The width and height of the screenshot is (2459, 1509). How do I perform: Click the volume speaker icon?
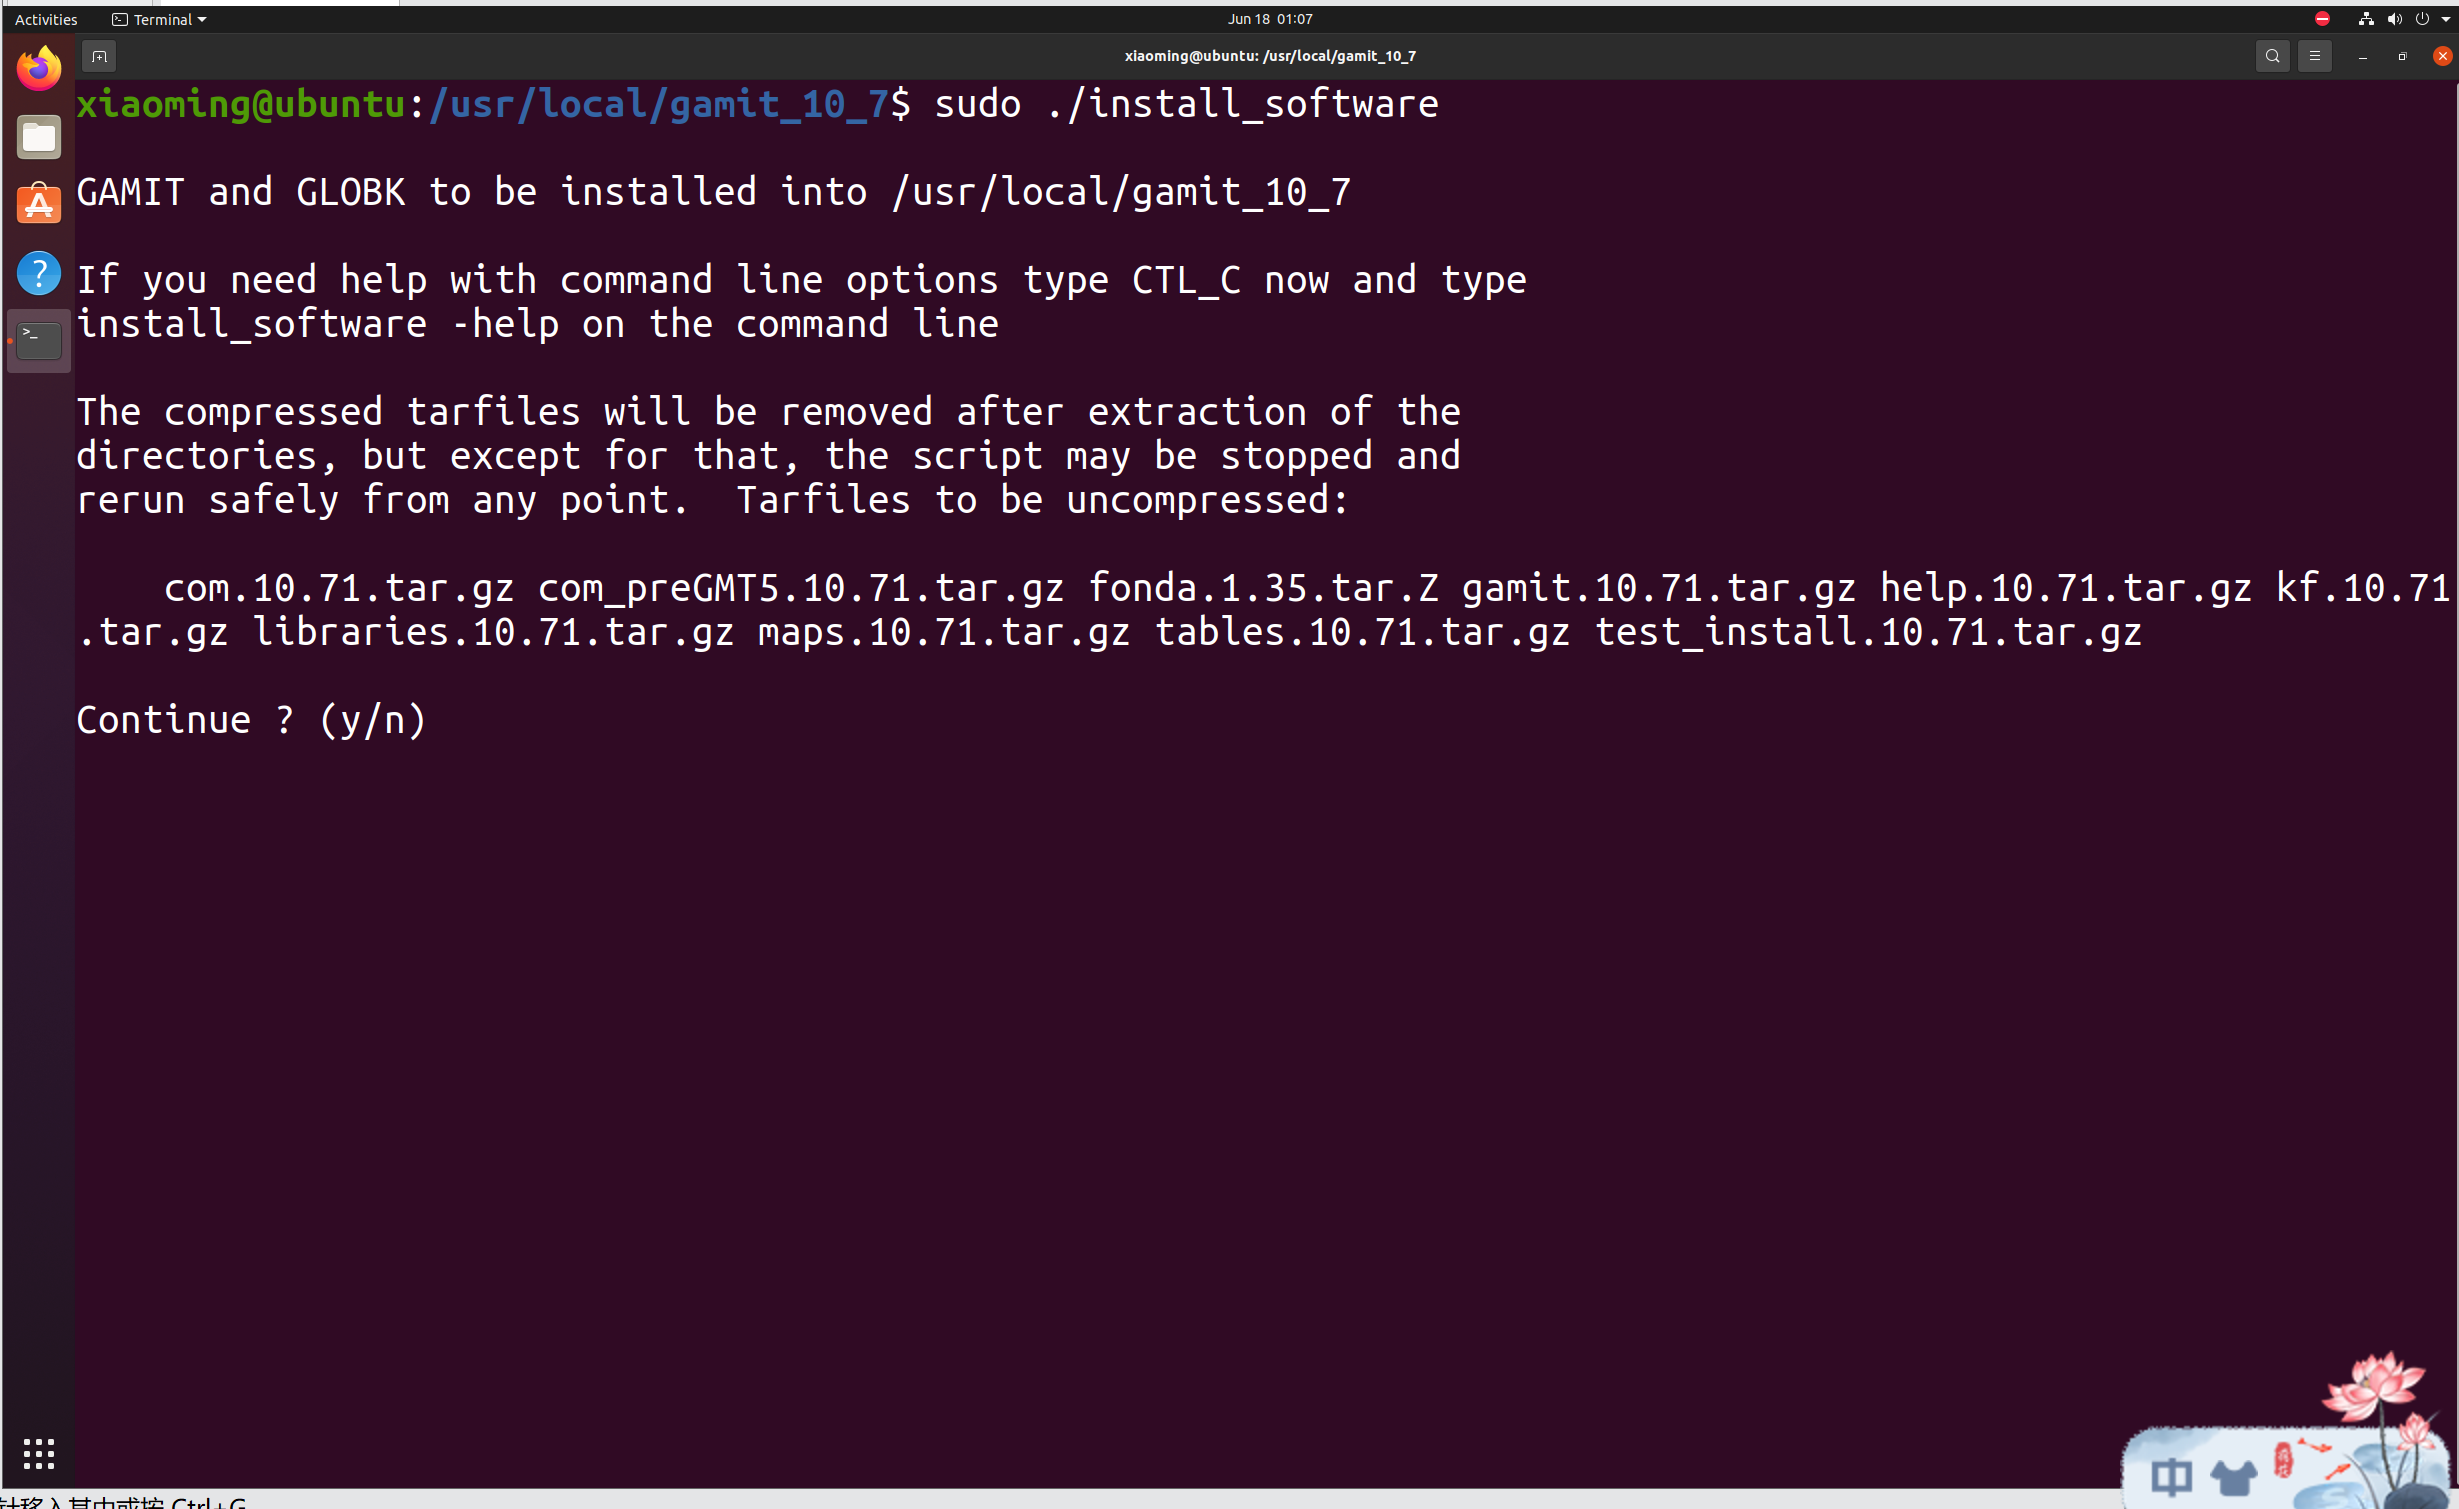2394,19
